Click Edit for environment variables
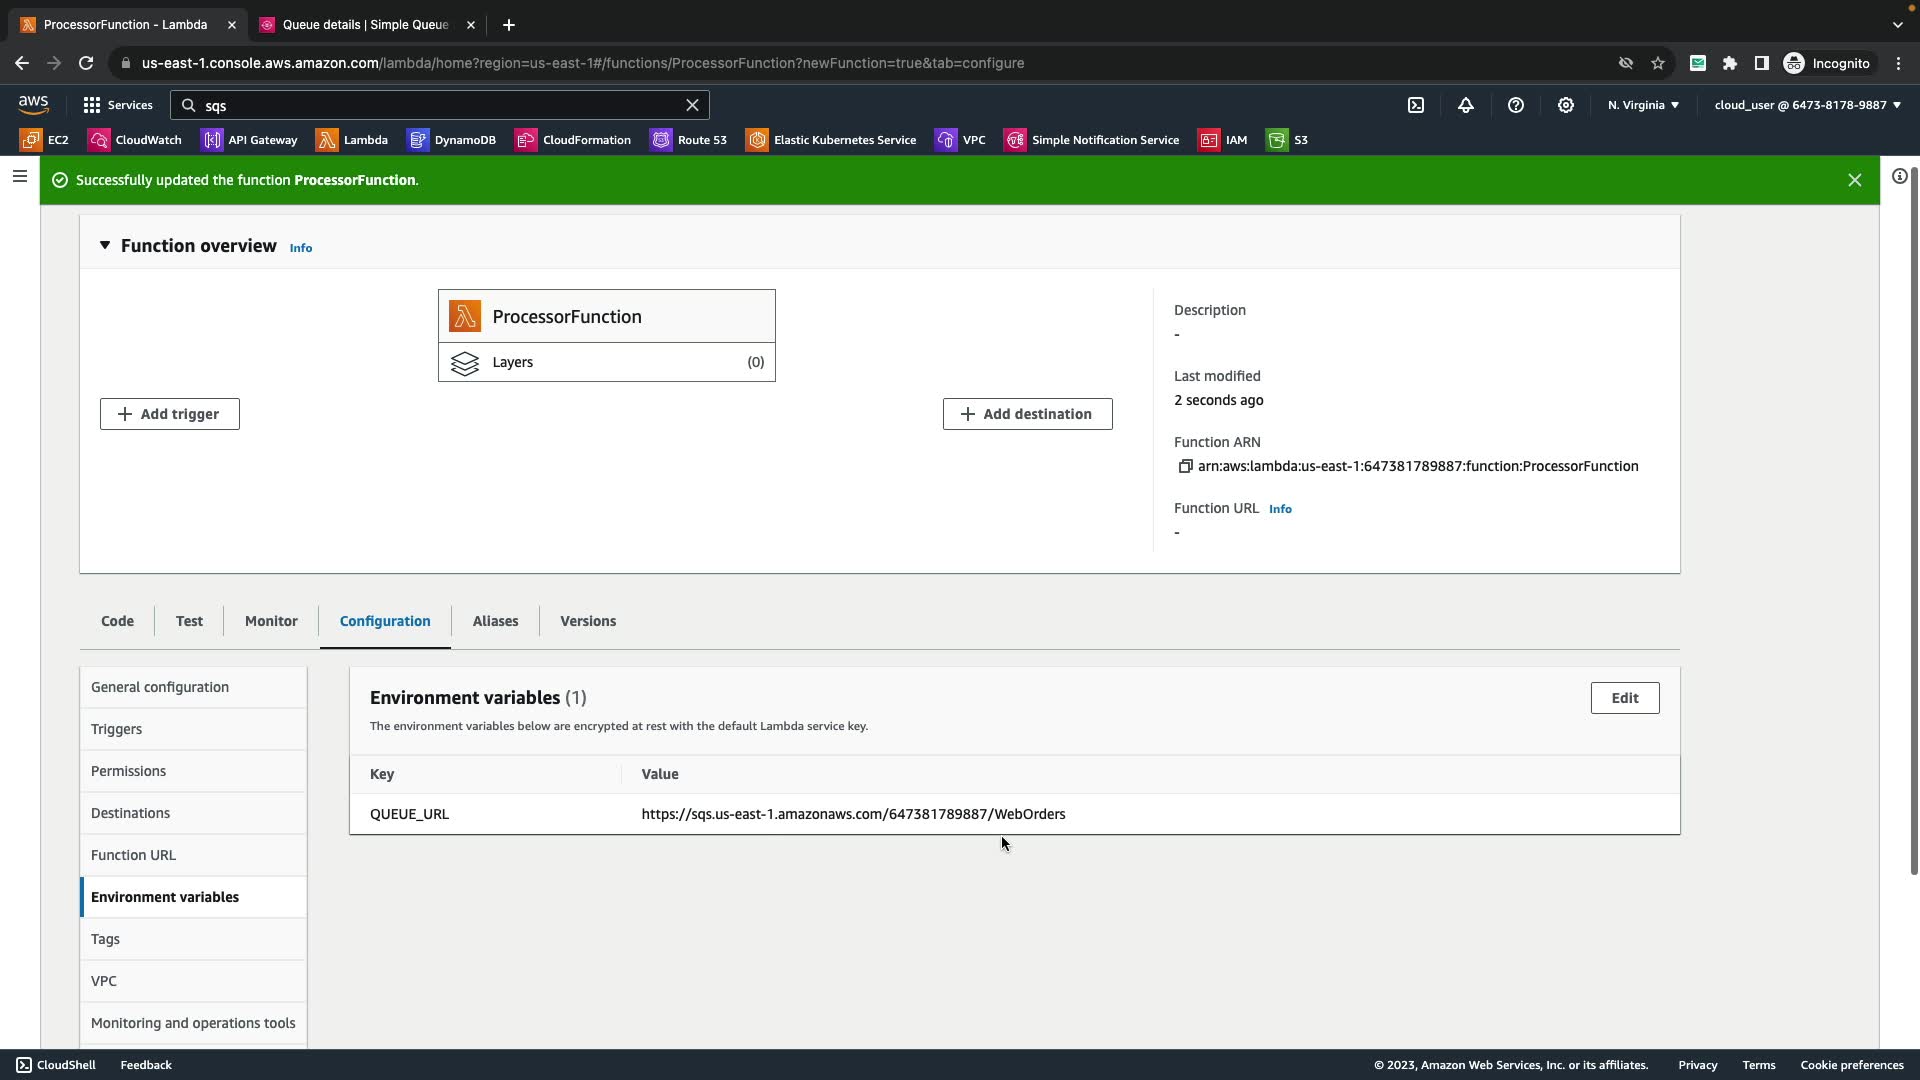 click(x=1624, y=698)
